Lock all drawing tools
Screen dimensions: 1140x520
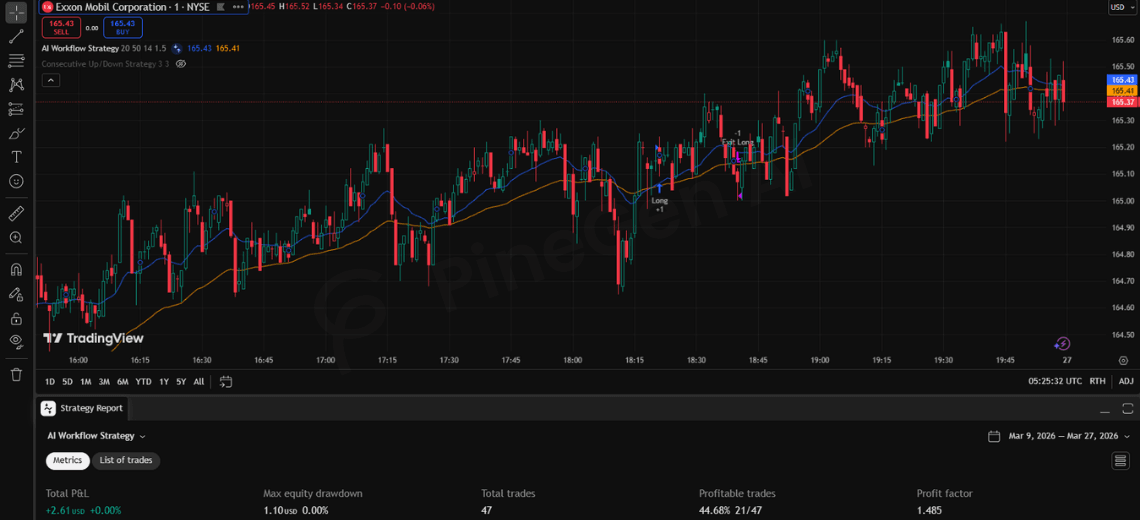tap(16, 318)
